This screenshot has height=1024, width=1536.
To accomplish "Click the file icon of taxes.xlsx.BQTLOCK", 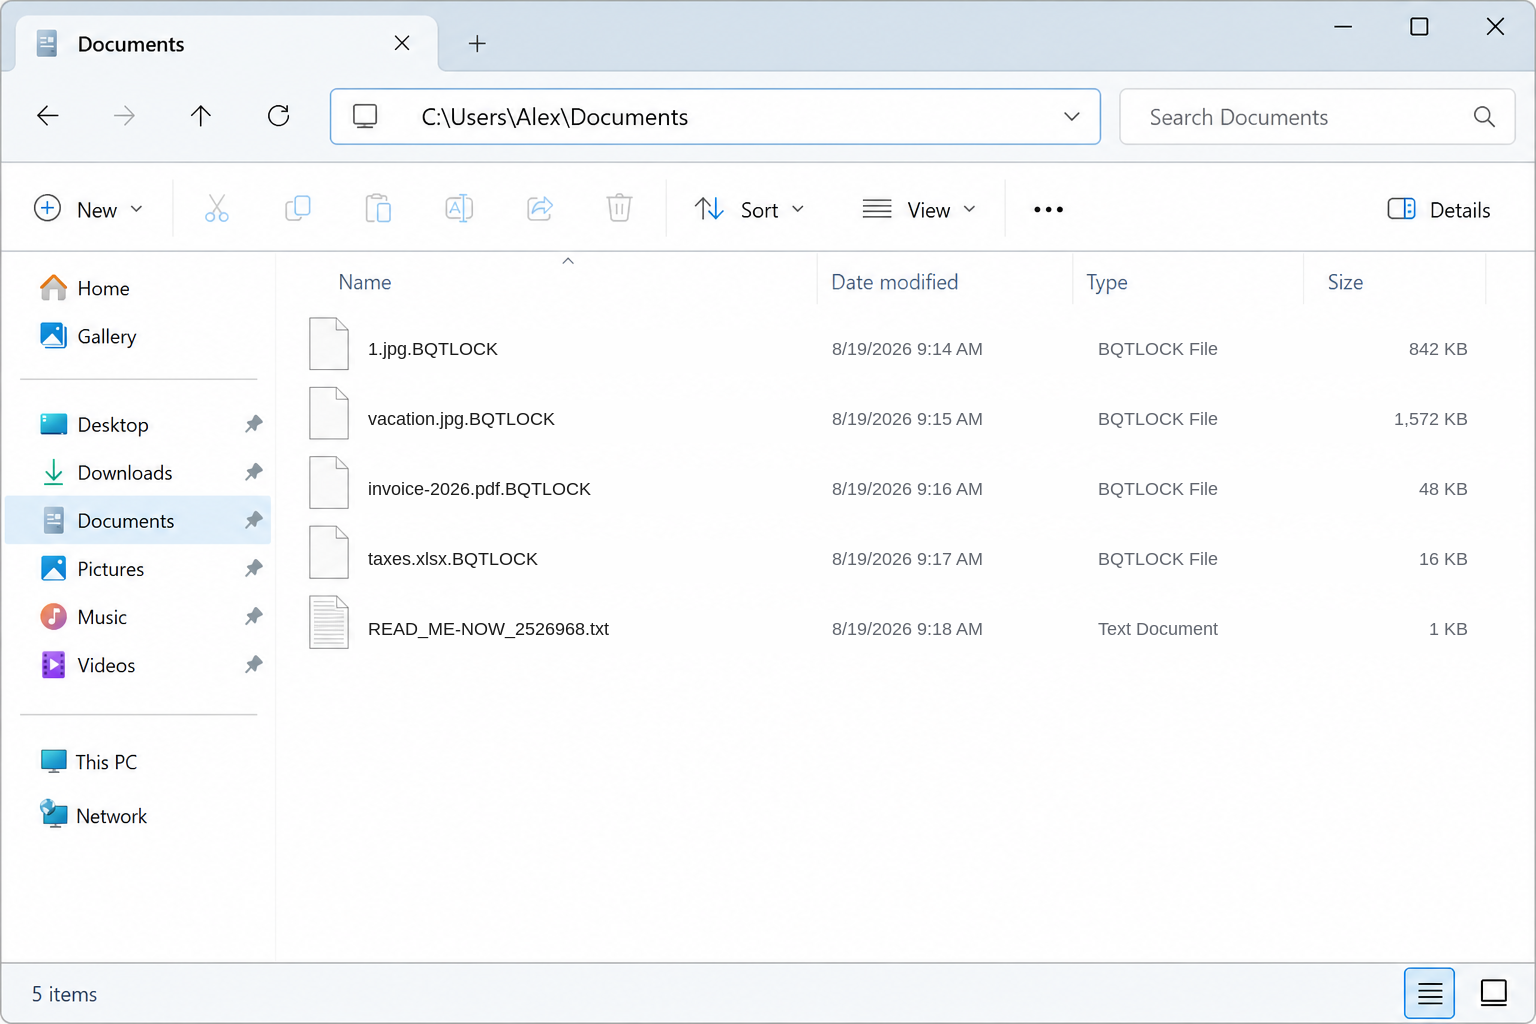I will [328, 553].
